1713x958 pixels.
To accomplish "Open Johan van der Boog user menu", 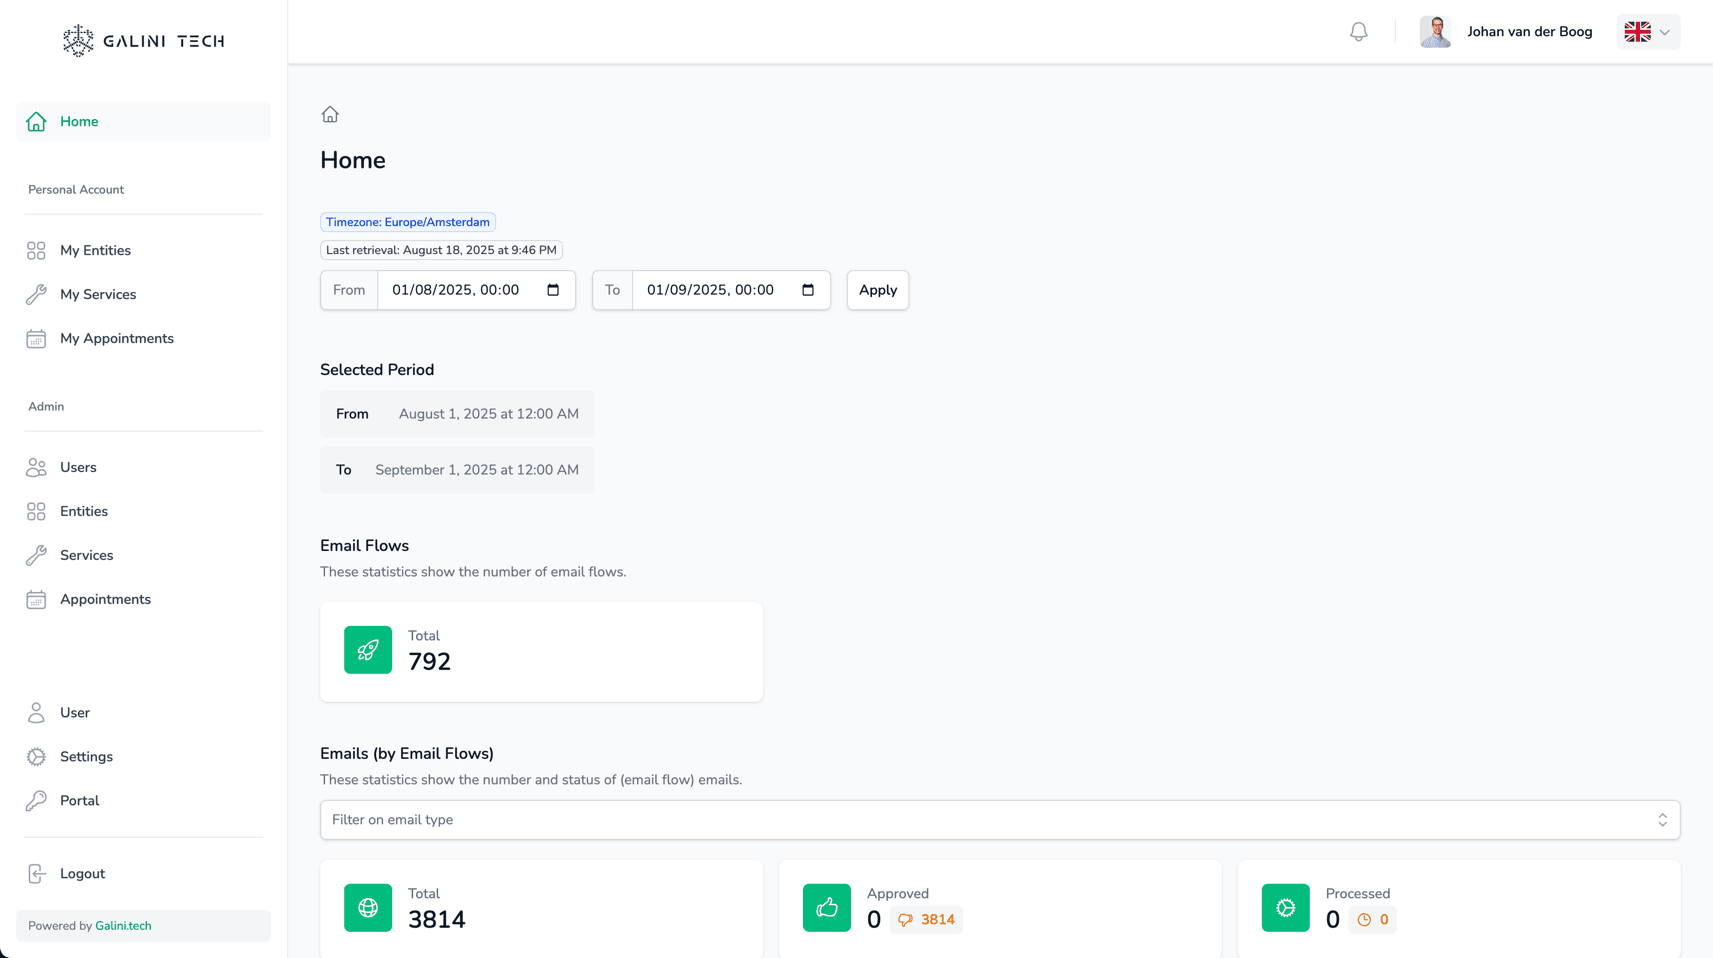I will tap(1506, 32).
